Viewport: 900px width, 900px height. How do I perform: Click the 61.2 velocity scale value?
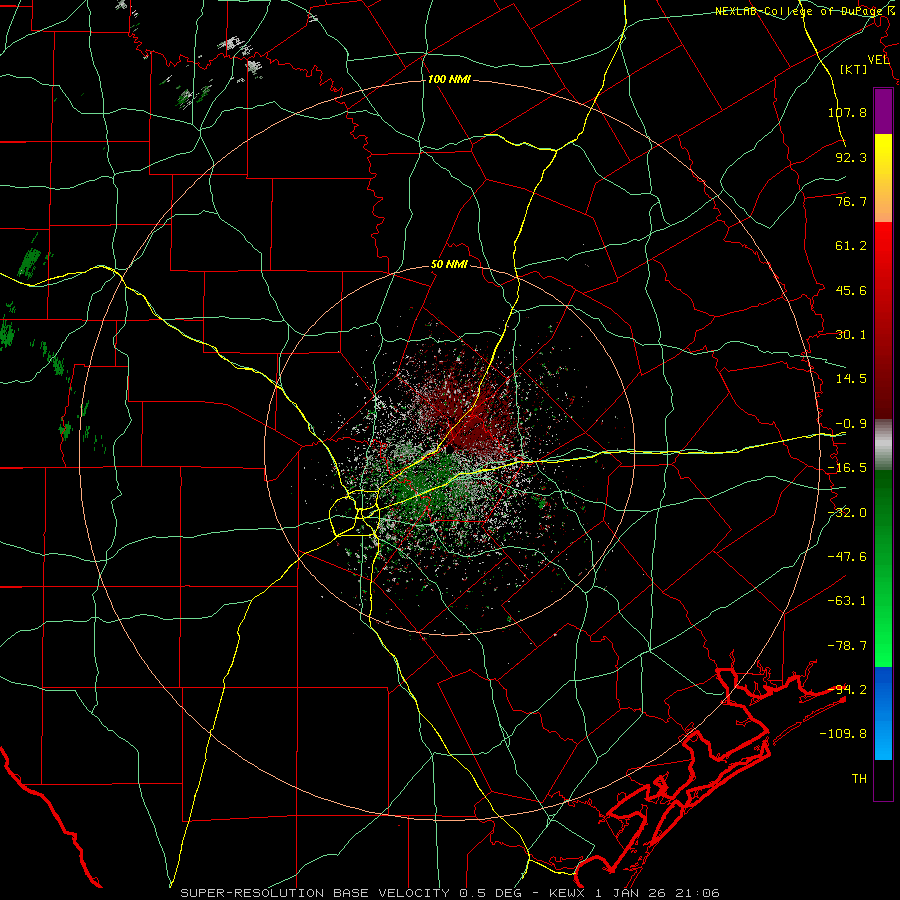click(x=851, y=246)
